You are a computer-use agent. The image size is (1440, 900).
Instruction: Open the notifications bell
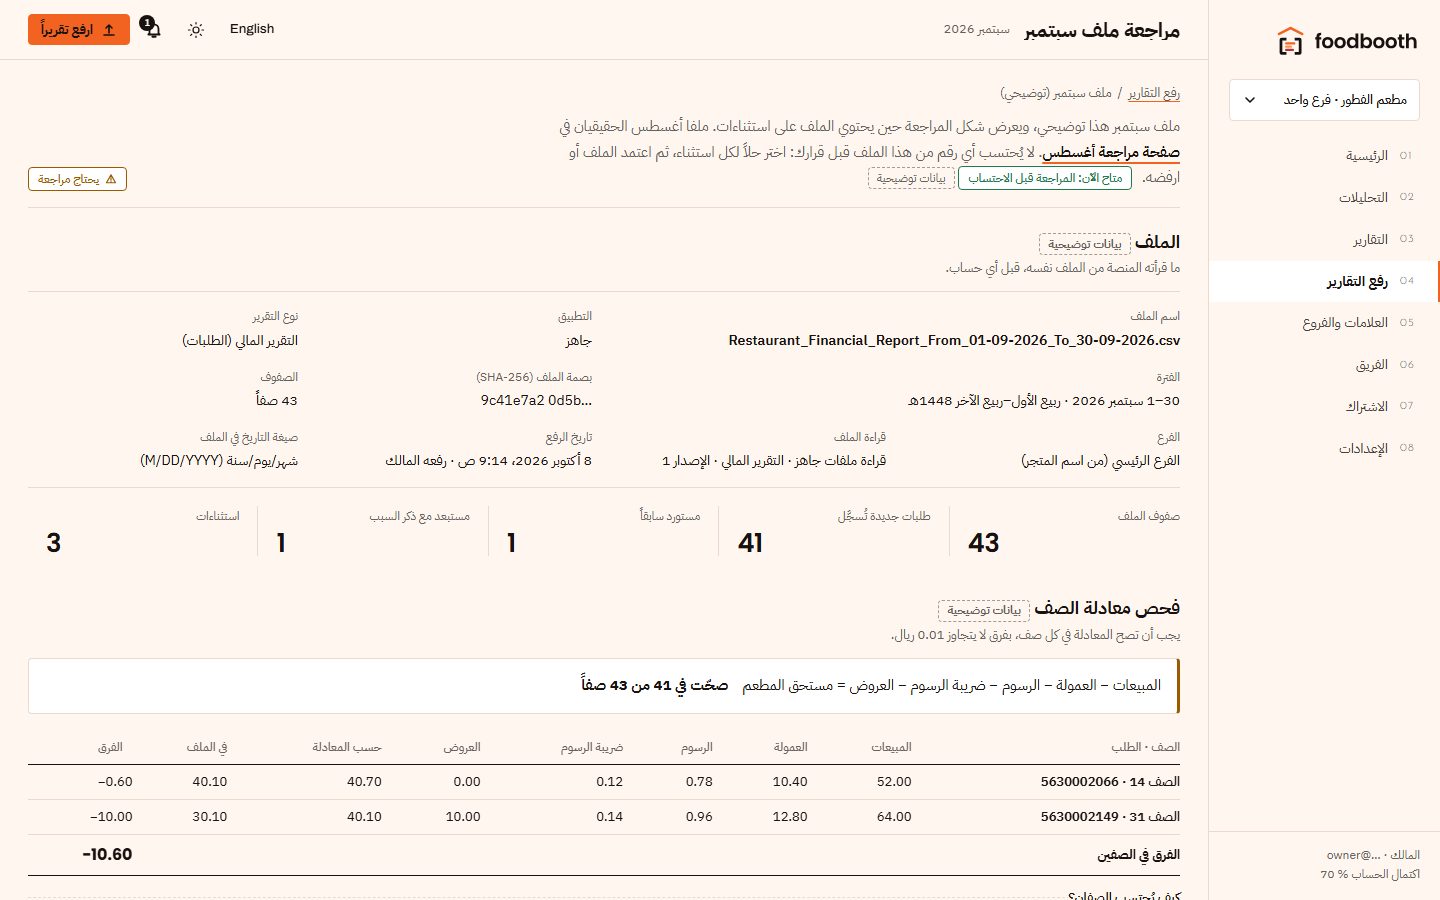[x=151, y=28]
